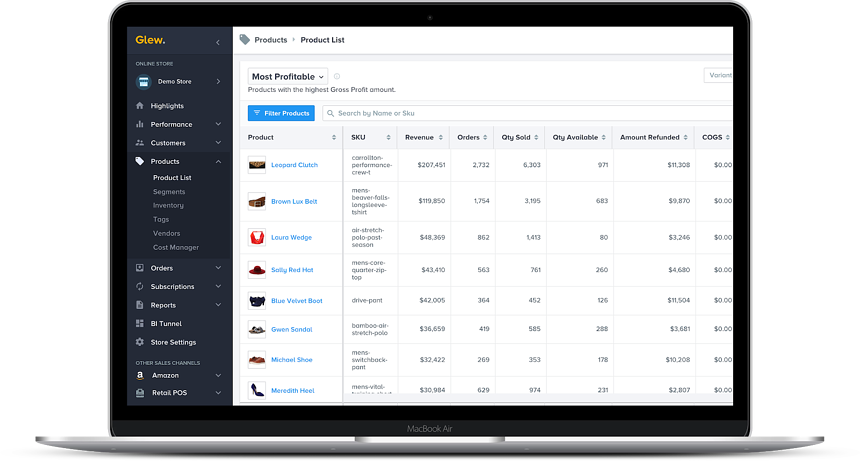Sort by Amount Refunded column arrows
Viewport: 860px width, 461px height.
pyautogui.click(x=686, y=138)
